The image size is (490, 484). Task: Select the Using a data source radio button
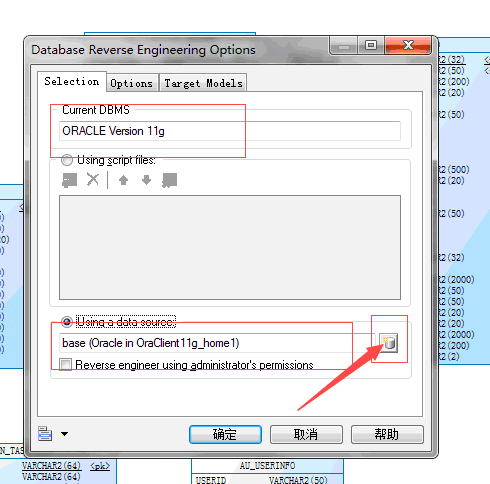coord(67,322)
